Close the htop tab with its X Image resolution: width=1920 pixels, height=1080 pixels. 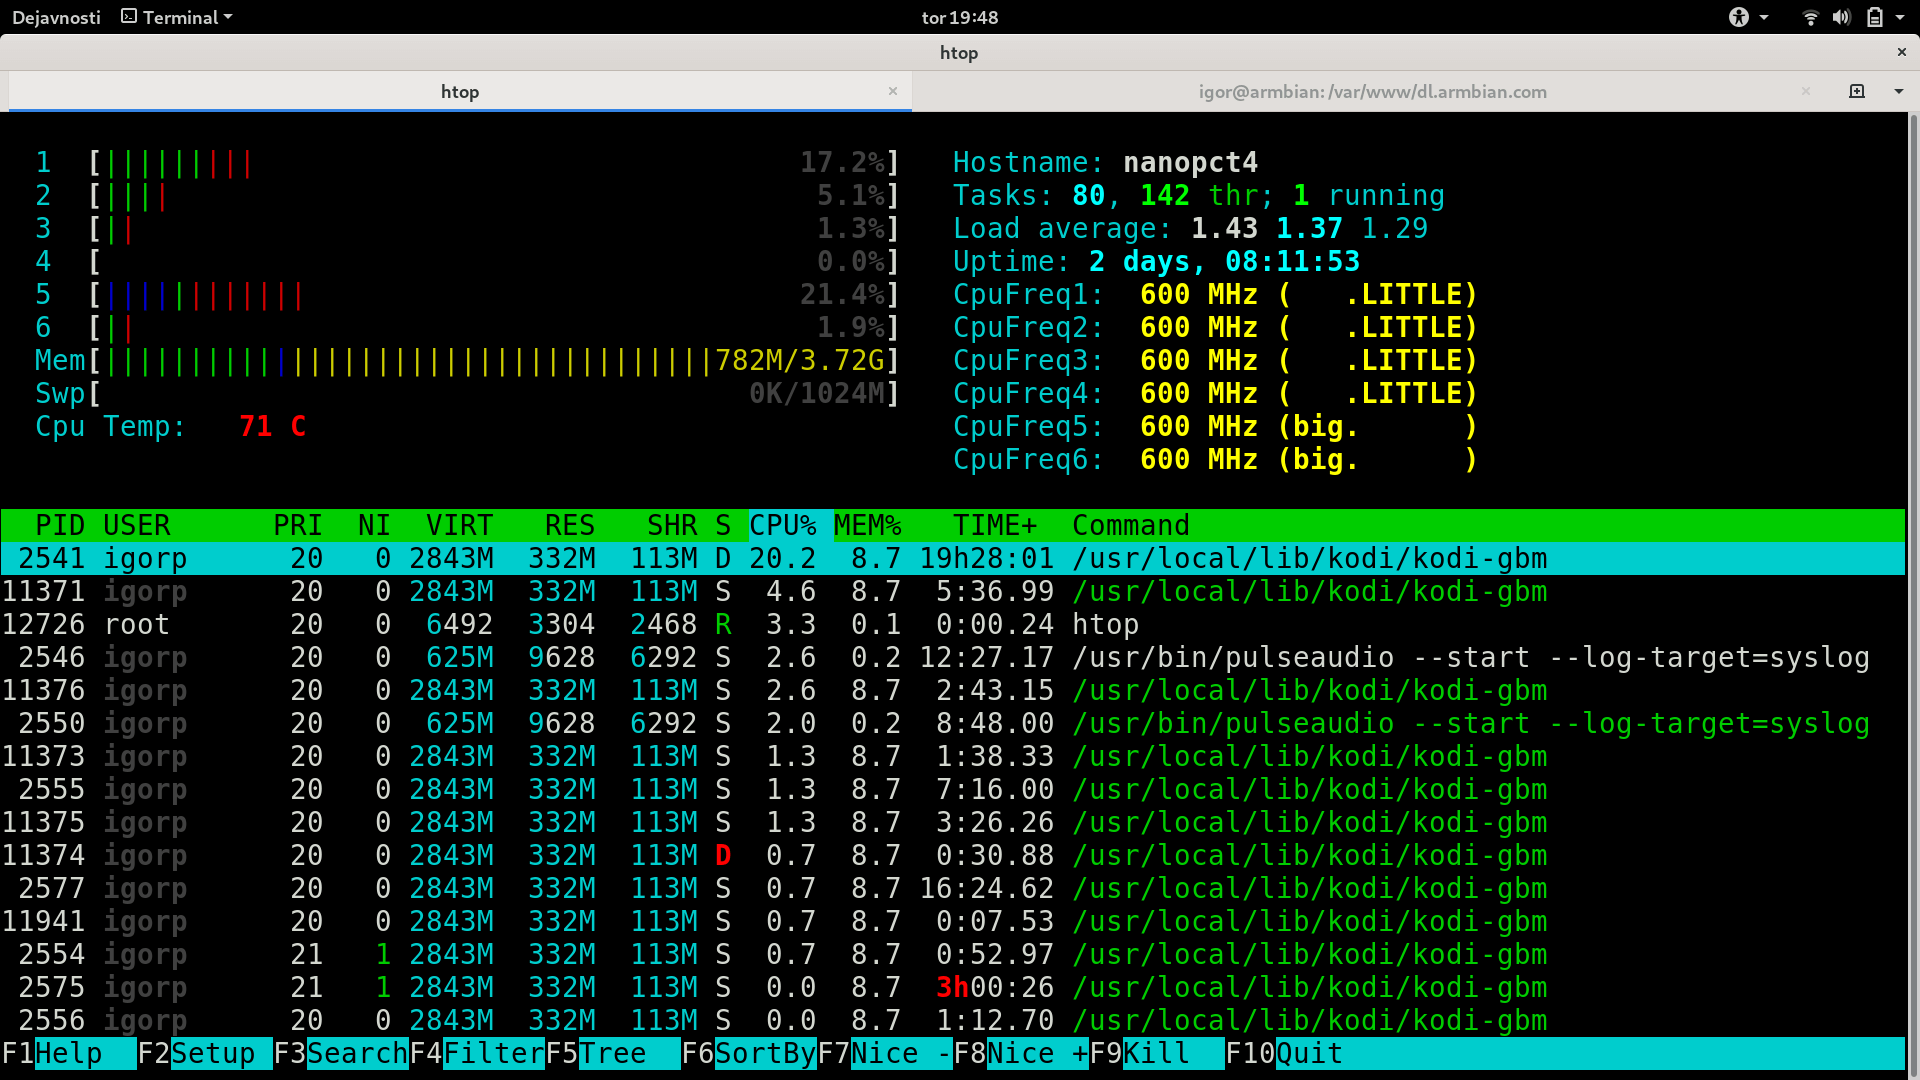893,91
